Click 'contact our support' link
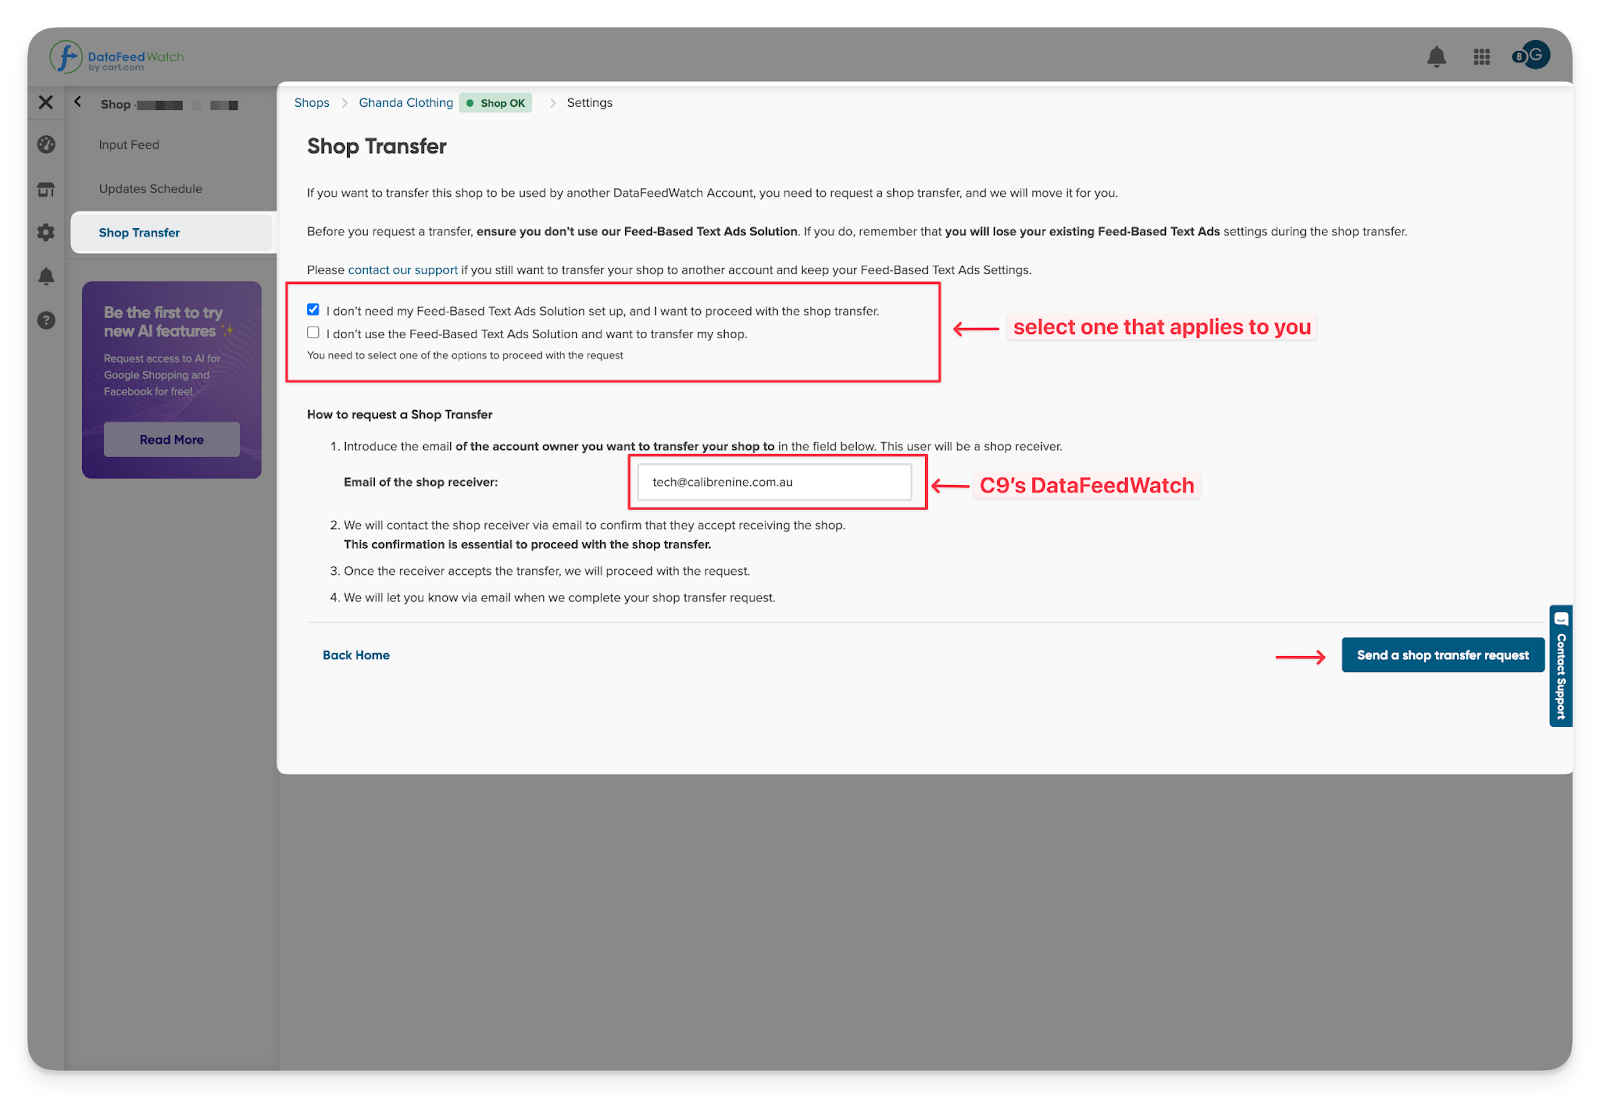This screenshot has height=1098, width=1600. pyautogui.click(x=402, y=270)
